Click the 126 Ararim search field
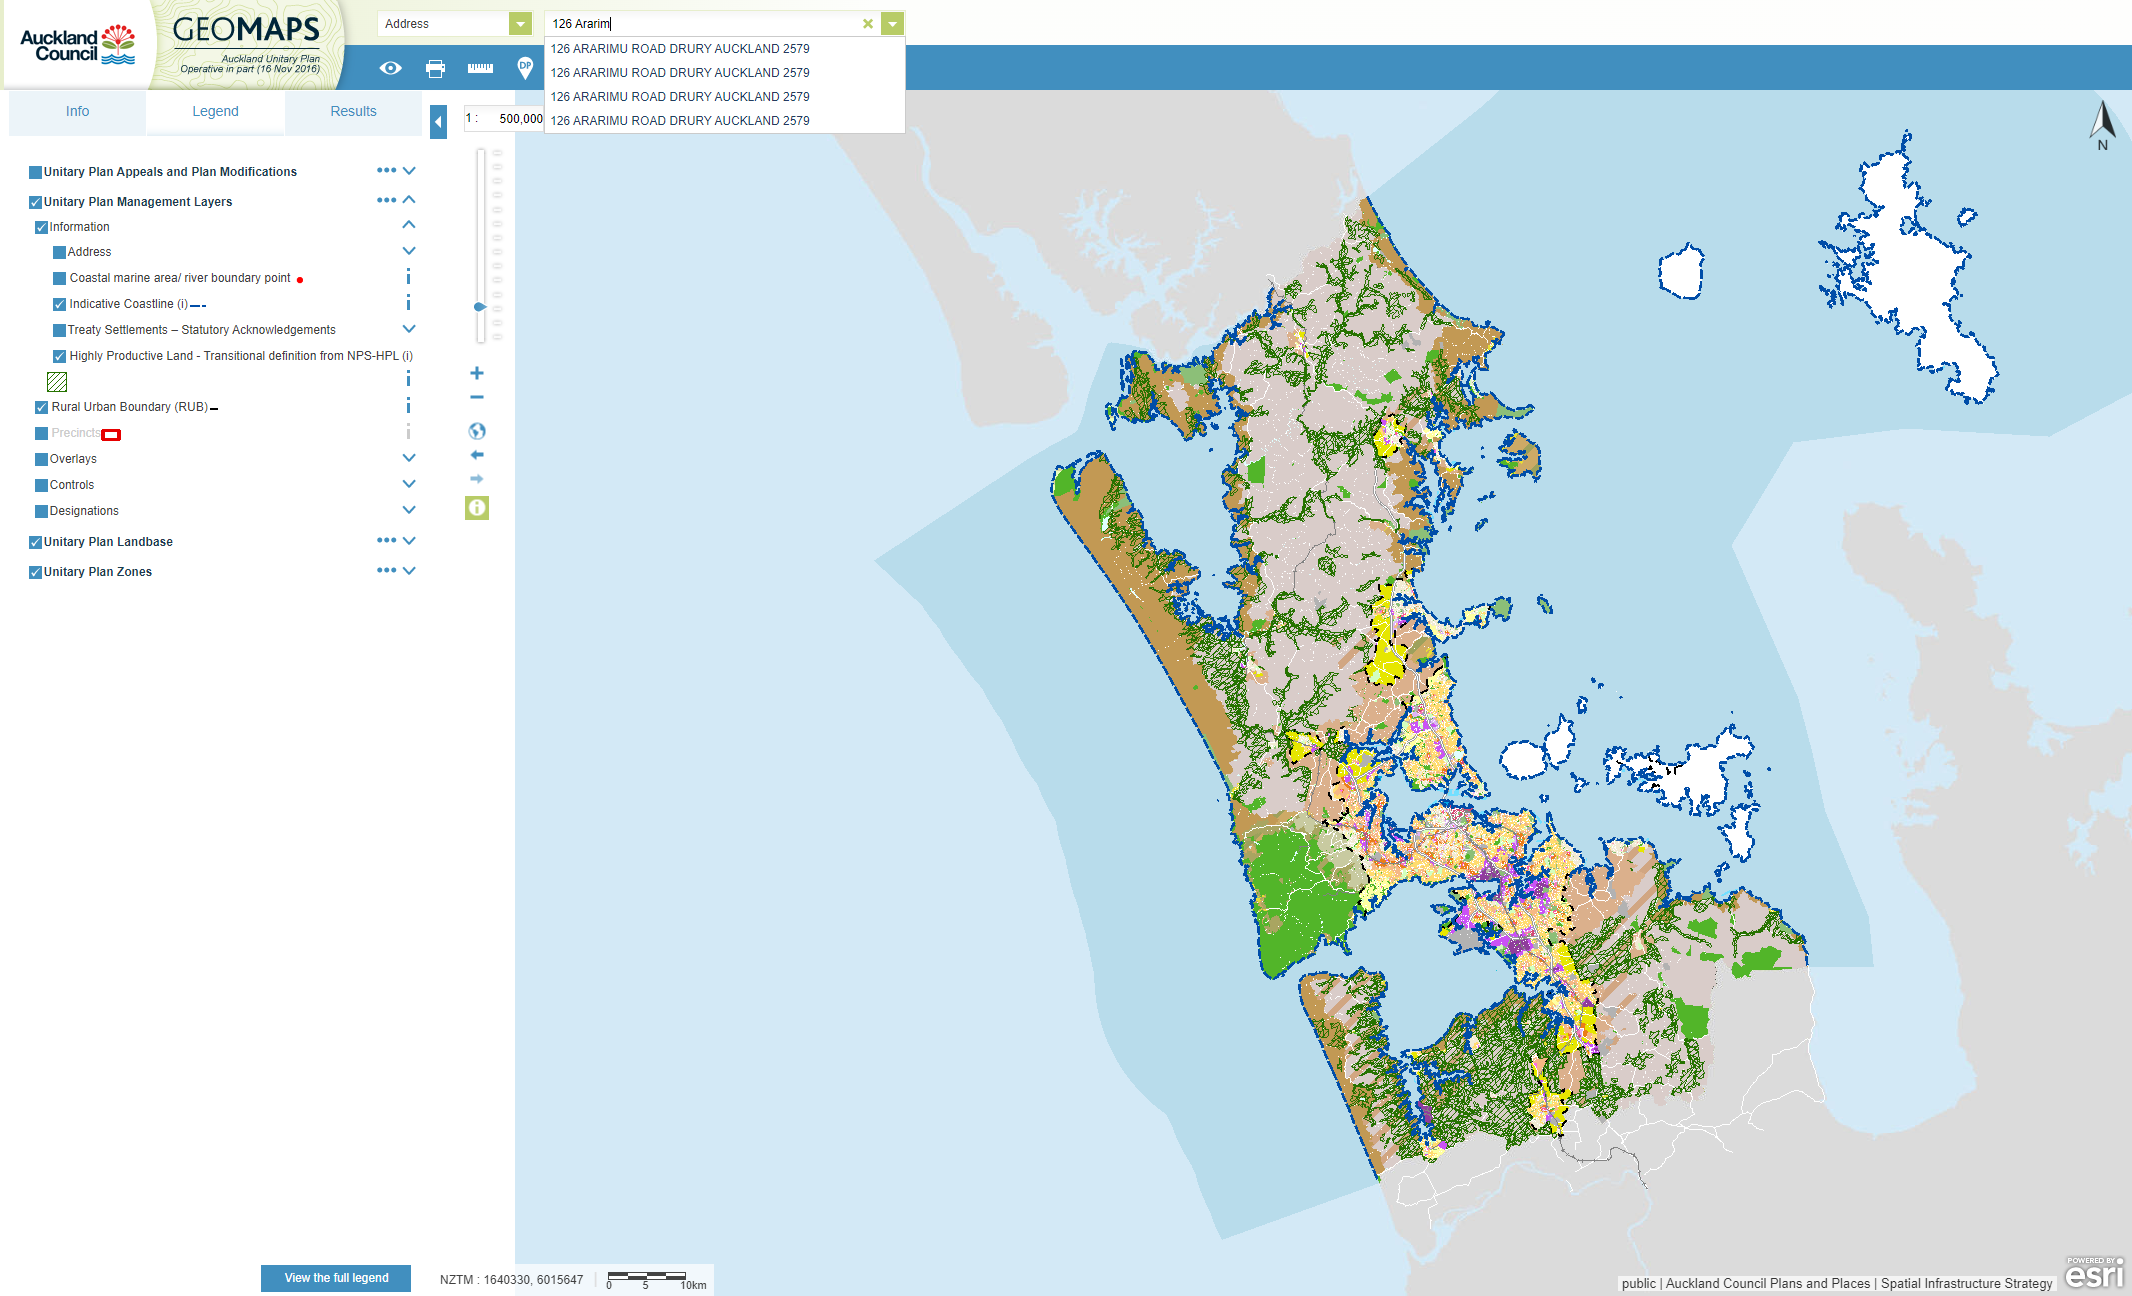 click(705, 24)
